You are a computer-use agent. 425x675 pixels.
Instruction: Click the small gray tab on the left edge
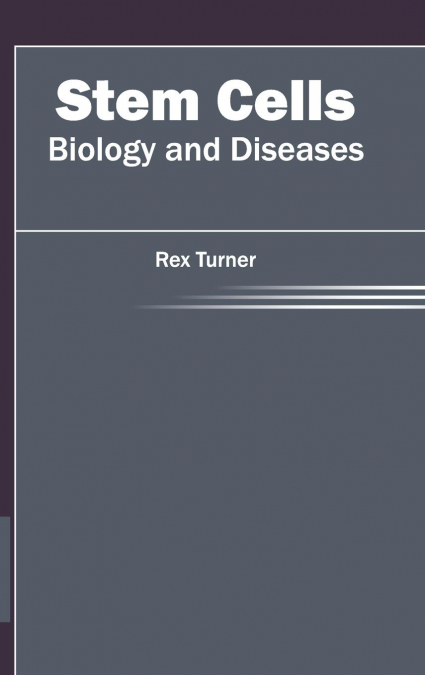tap(5, 569)
